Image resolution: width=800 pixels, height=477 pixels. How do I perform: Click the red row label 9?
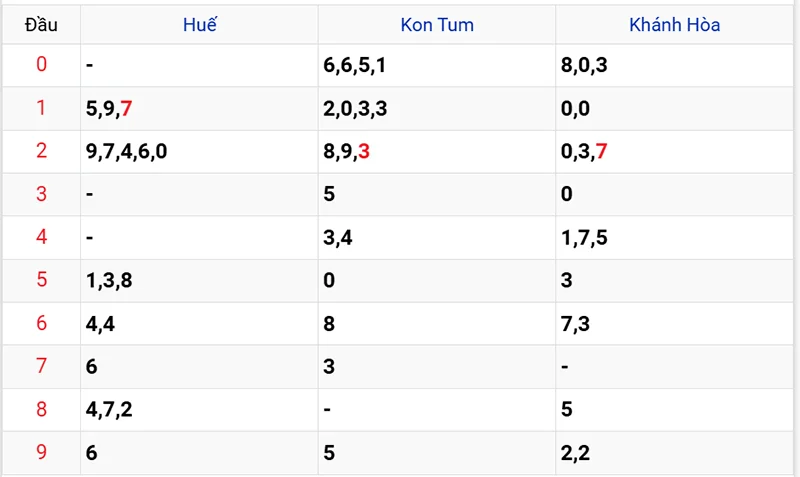tap(41, 453)
